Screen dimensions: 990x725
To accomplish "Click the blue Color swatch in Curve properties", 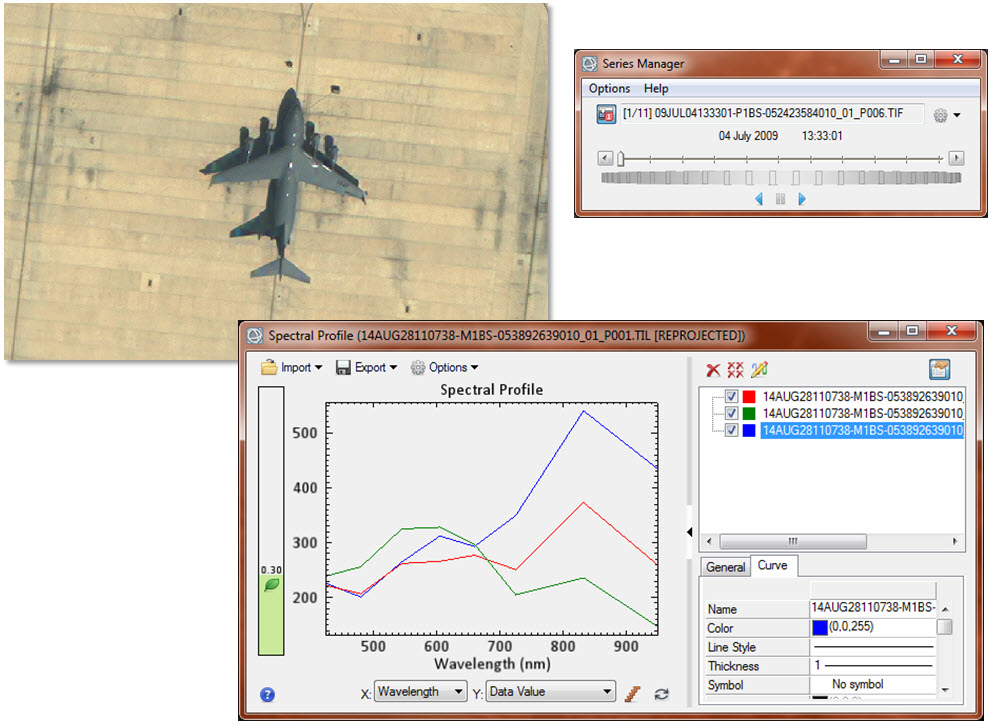I will 820,628.
